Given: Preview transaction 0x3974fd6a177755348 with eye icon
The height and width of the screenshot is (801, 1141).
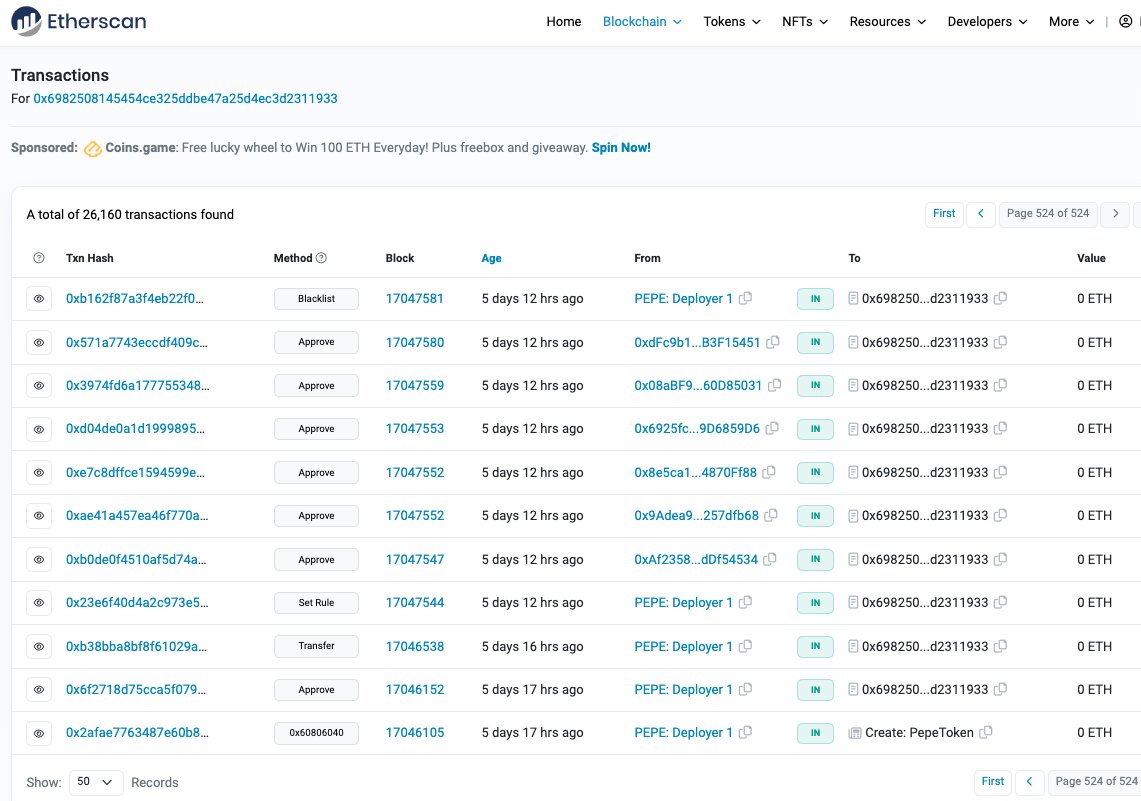Looking at the screenshot, I should pyautogui.click(x=39, y=386).
